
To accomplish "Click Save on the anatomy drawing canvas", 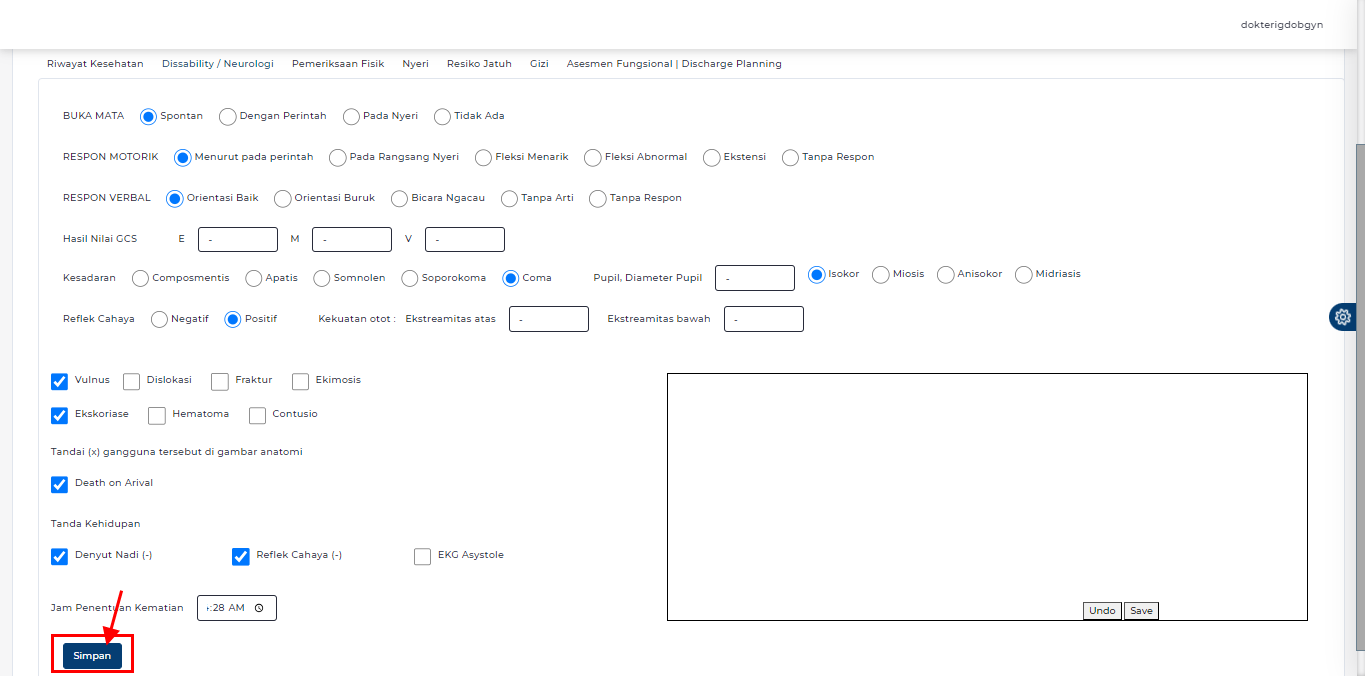I will point(1140,610).
